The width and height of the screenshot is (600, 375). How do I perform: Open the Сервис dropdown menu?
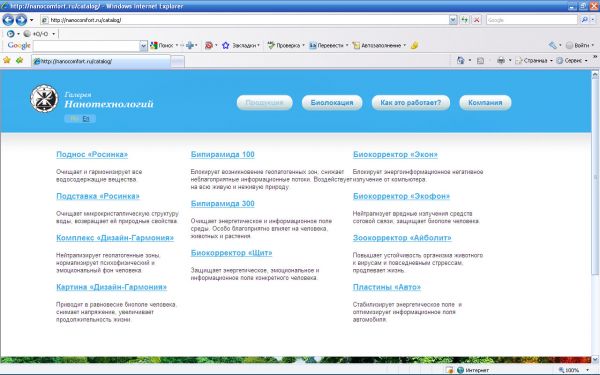[572, 60]
